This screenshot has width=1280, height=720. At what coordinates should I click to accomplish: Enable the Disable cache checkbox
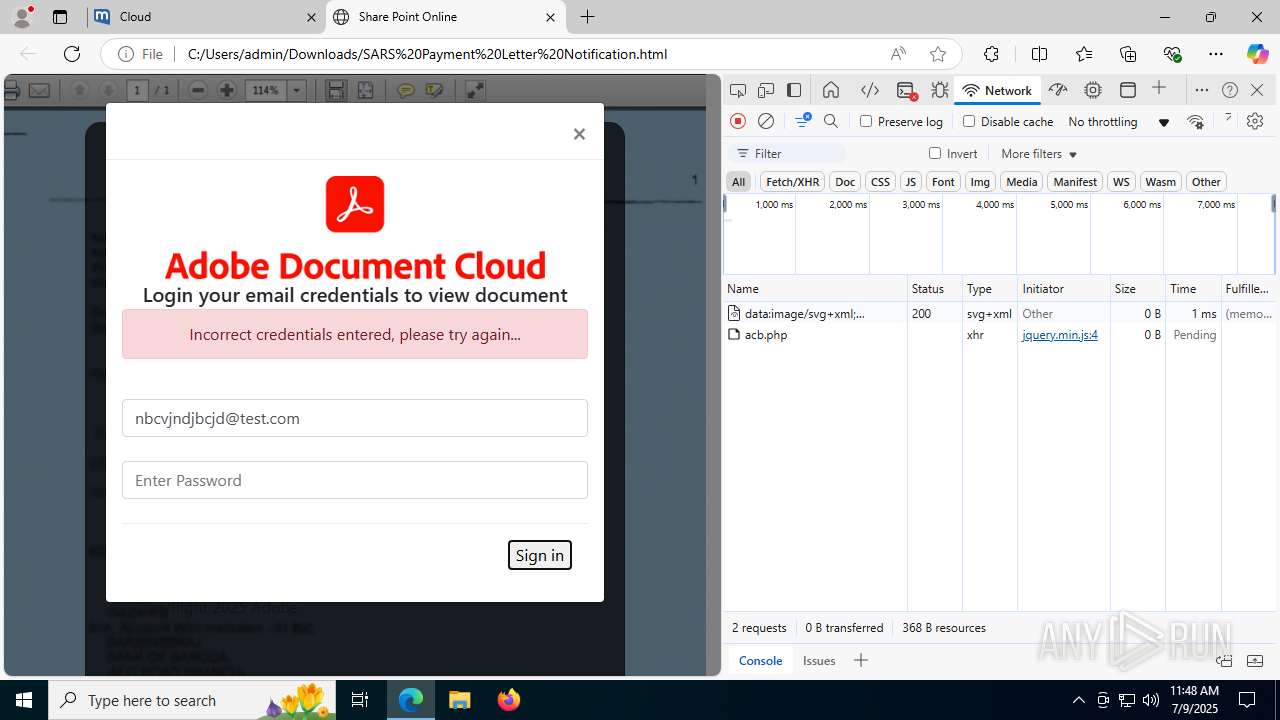coord(968,121)
